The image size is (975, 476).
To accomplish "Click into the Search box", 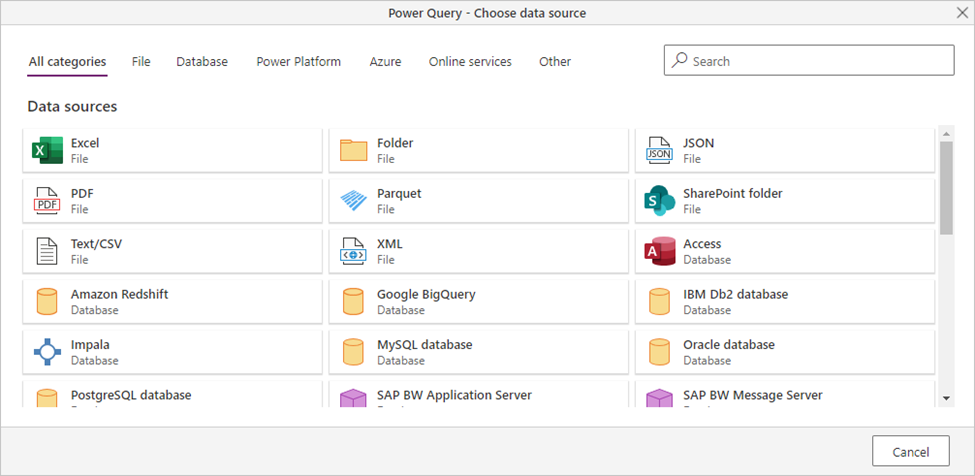I will click(x=809, y=60).
